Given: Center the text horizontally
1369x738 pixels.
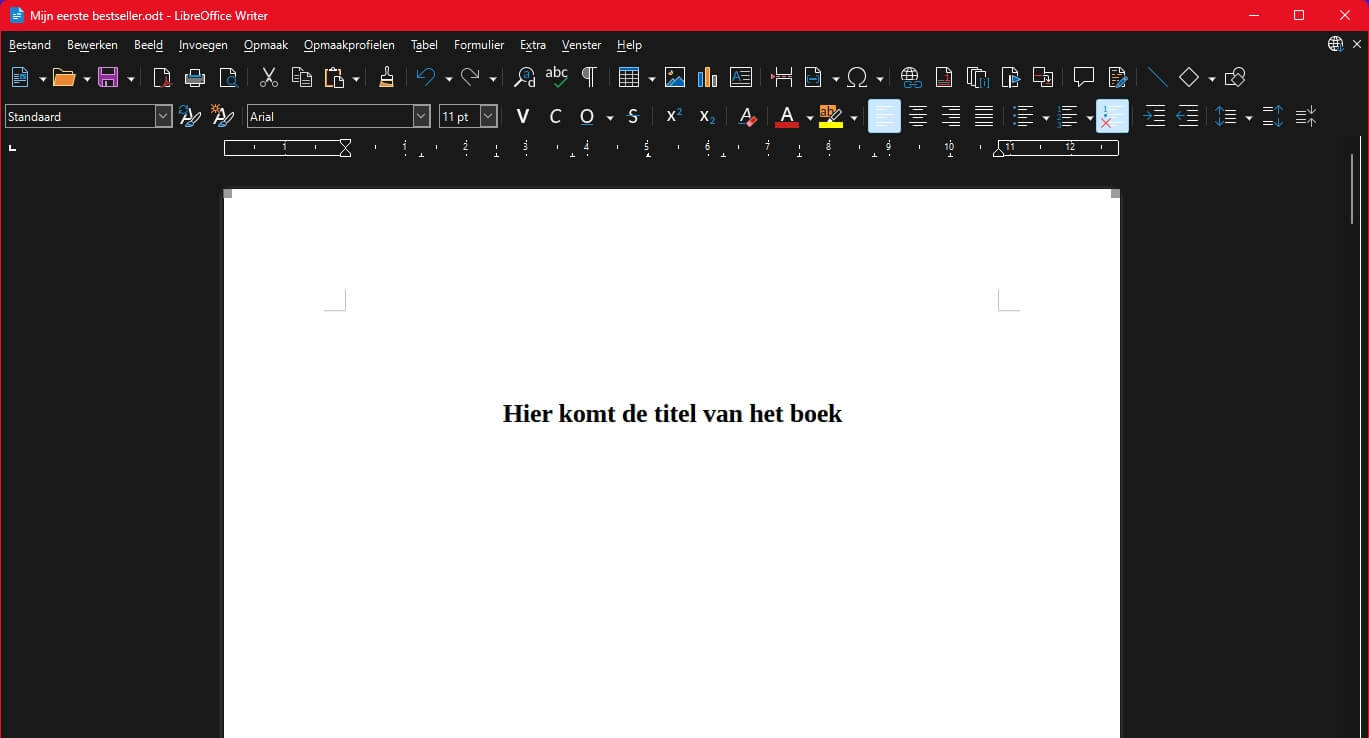Looking at the screenshot, I should coord(917,117).
